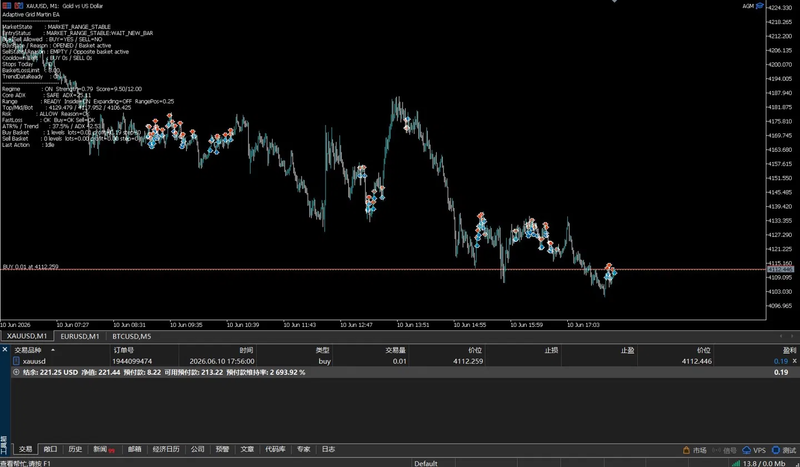The height and width of the screenshot is (467, 800).
Task: Select the 交易 toolbox tab
Action: (x=26, y=449)
